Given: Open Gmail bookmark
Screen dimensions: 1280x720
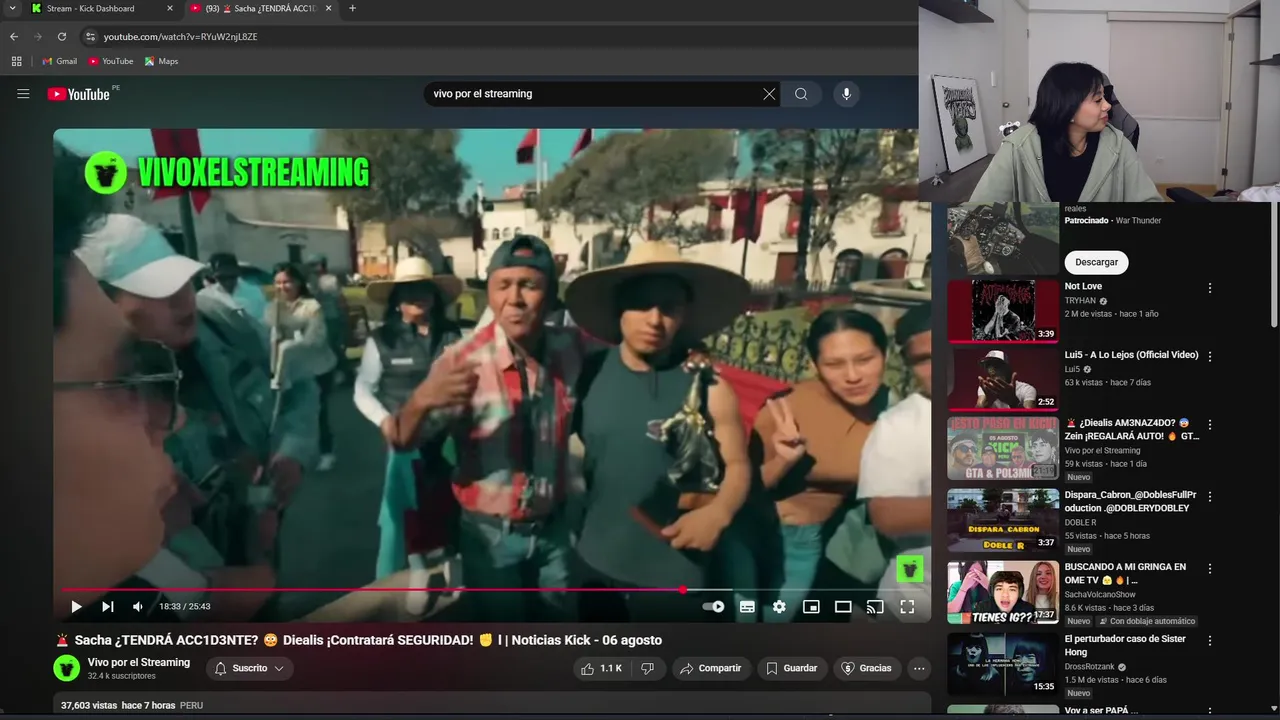Looking at the screenshot, I should pos(59,61).
